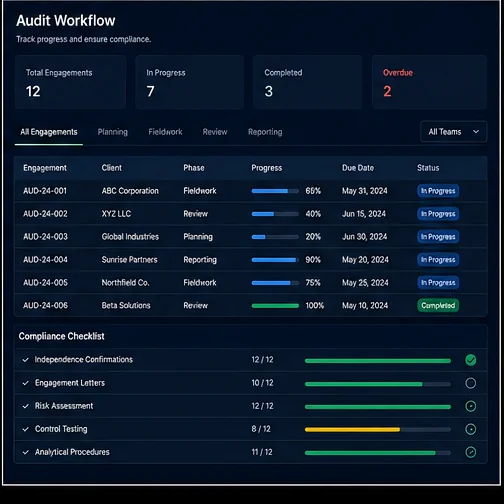The image size is (504, 504).
Task: Click the checkmark icon beside Control Testing
Action: click(25, 429)
